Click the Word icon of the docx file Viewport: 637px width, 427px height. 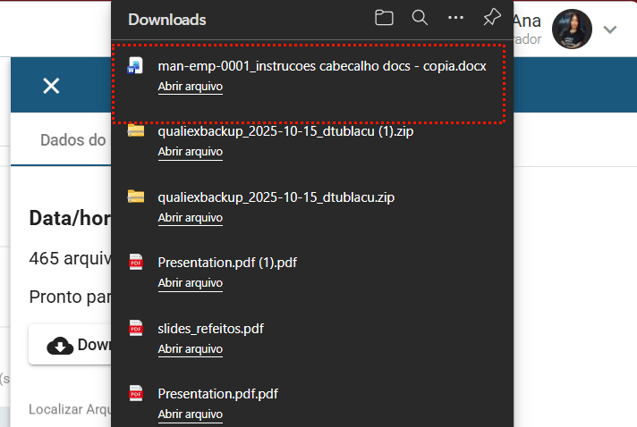(x=137, y=67)
